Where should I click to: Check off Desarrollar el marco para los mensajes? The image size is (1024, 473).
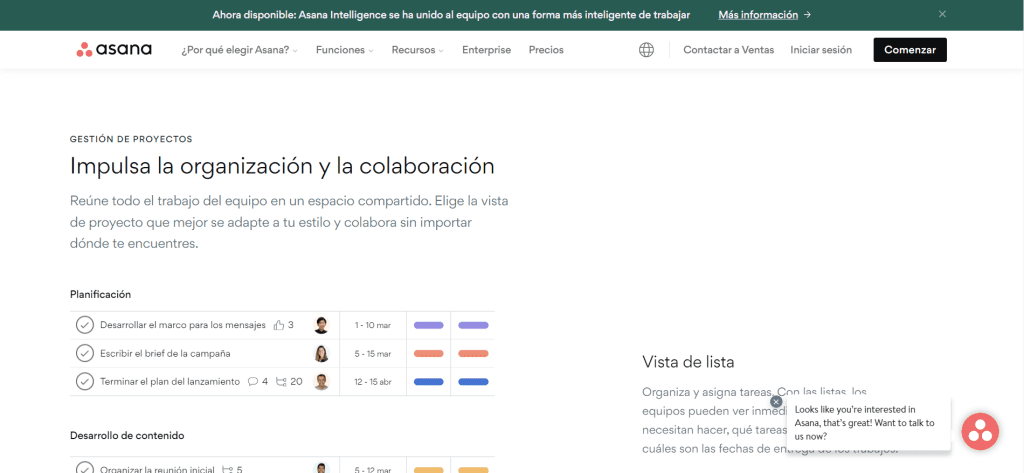tap(84, 325)
